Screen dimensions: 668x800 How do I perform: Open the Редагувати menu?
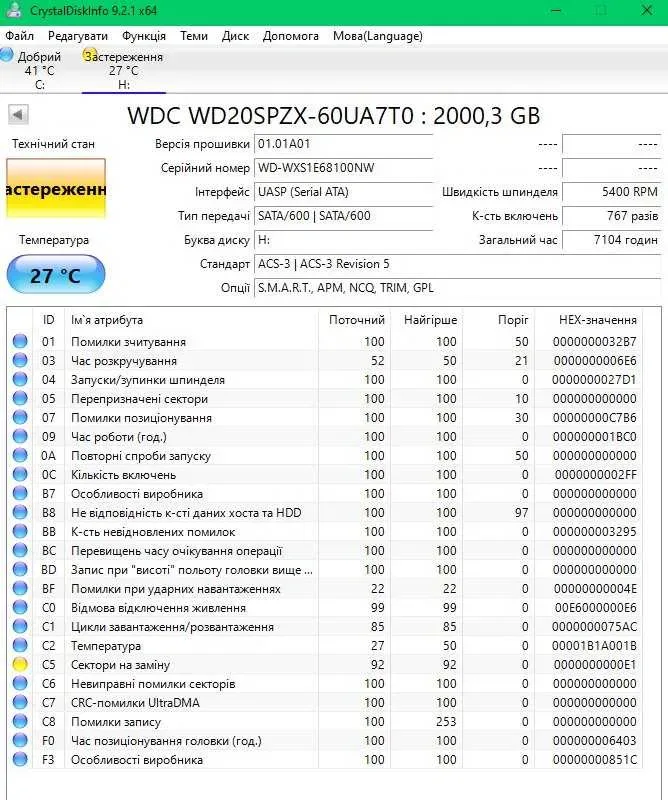pos(78,36)
